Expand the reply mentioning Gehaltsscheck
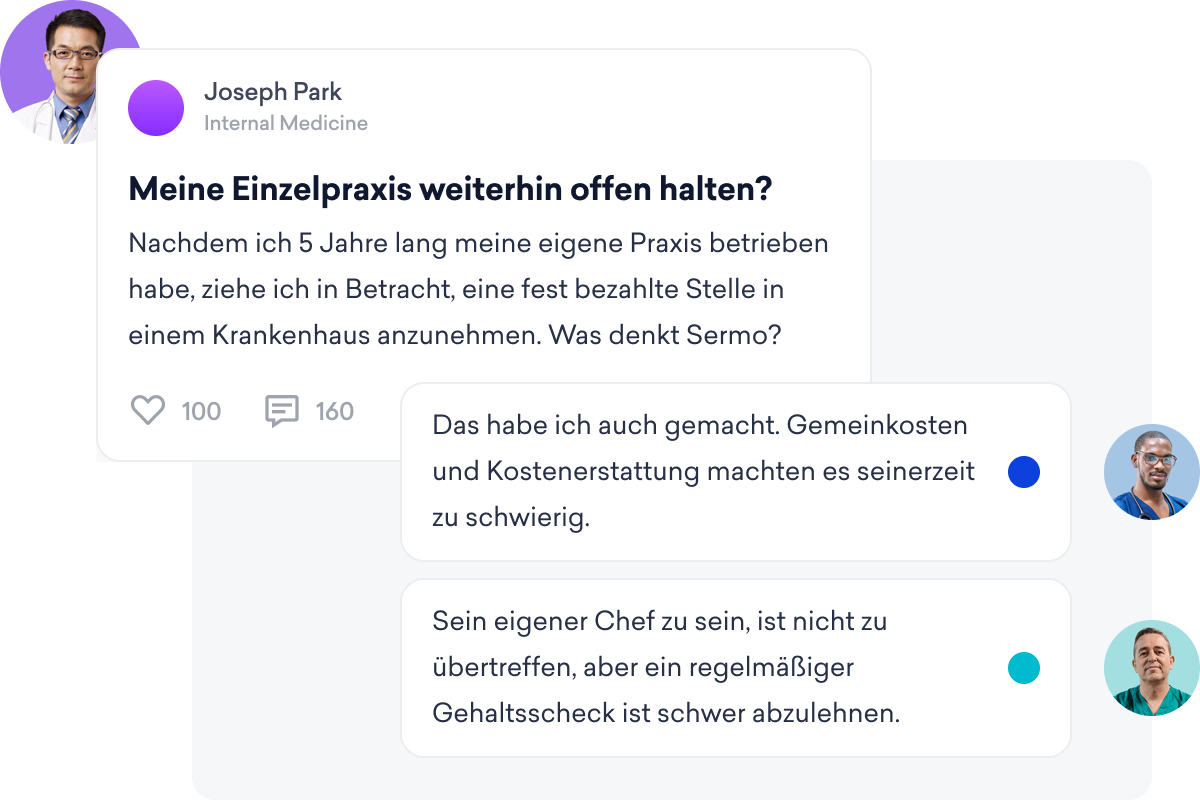1200x800 pixels. [700, 667]
